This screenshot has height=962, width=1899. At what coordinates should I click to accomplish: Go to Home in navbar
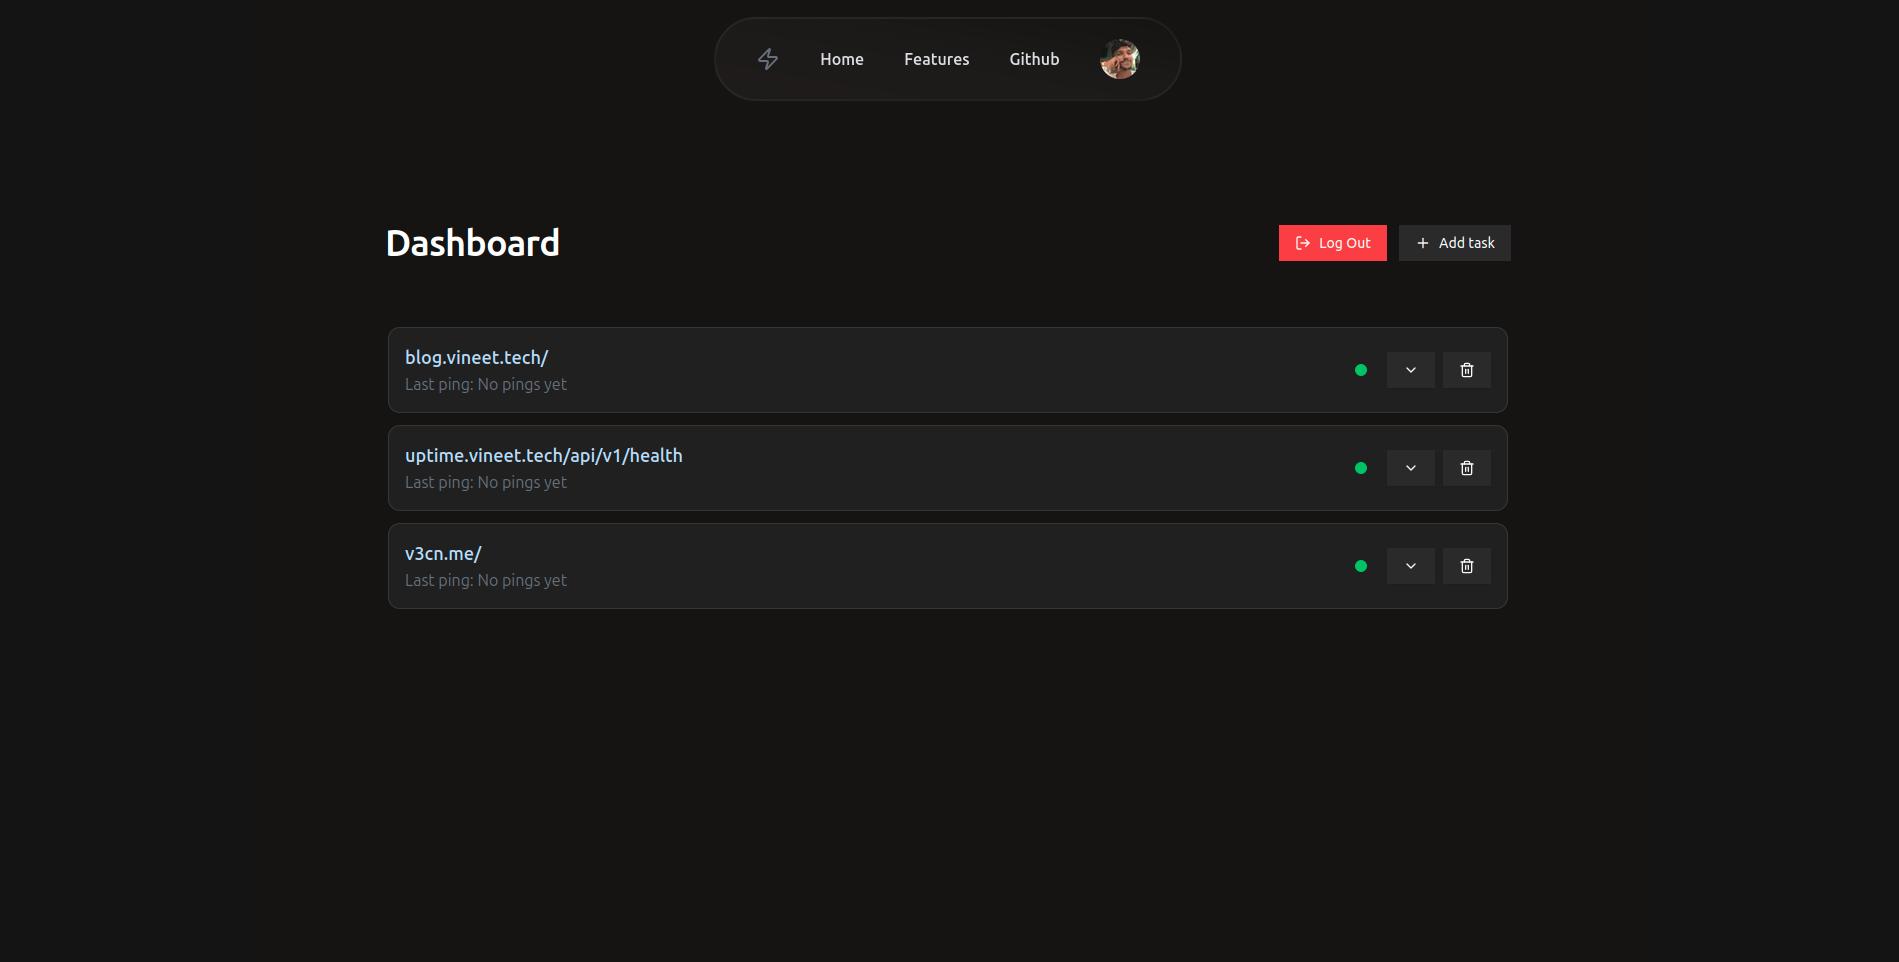click(842, 59)
